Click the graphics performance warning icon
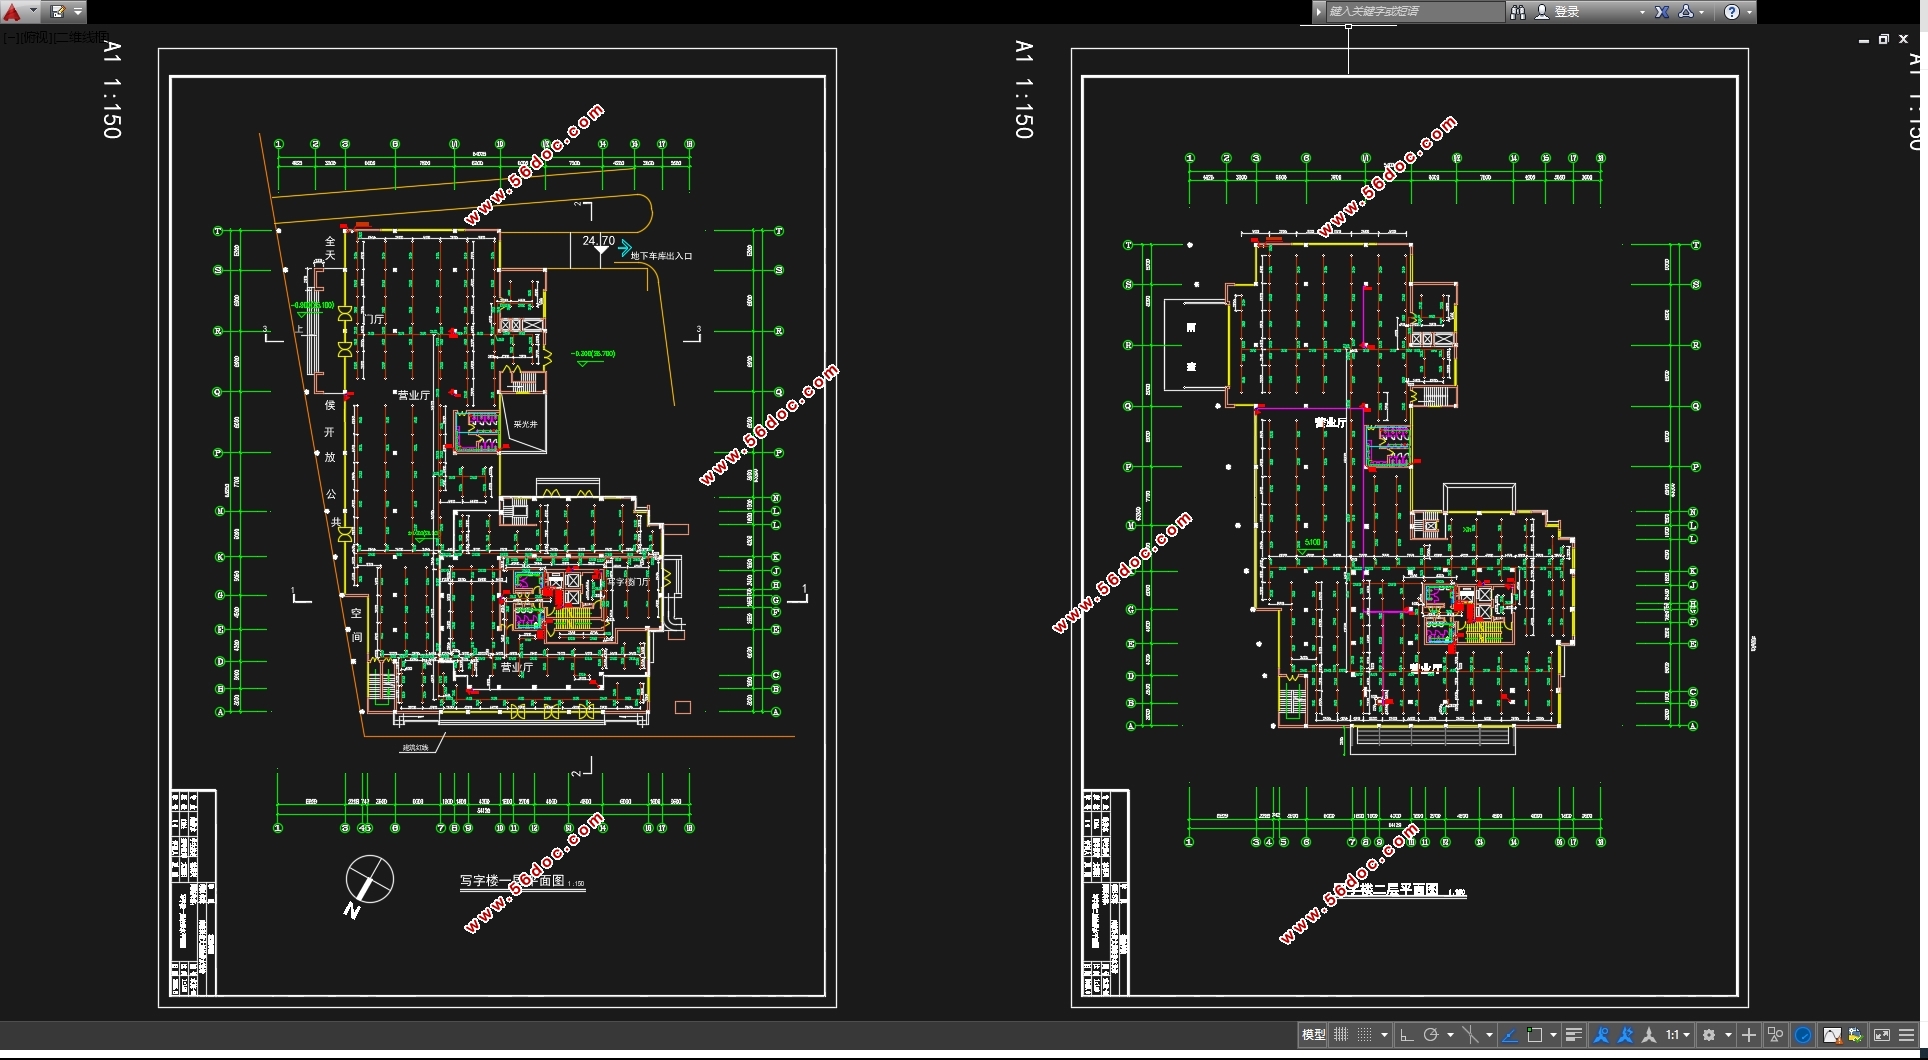This screenshot has width=1928, height=1060. pyautogui.click(x=1832, y=1035)
